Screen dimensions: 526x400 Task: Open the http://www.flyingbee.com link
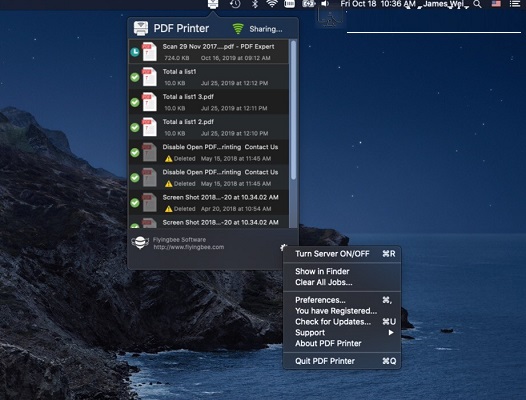189,247
